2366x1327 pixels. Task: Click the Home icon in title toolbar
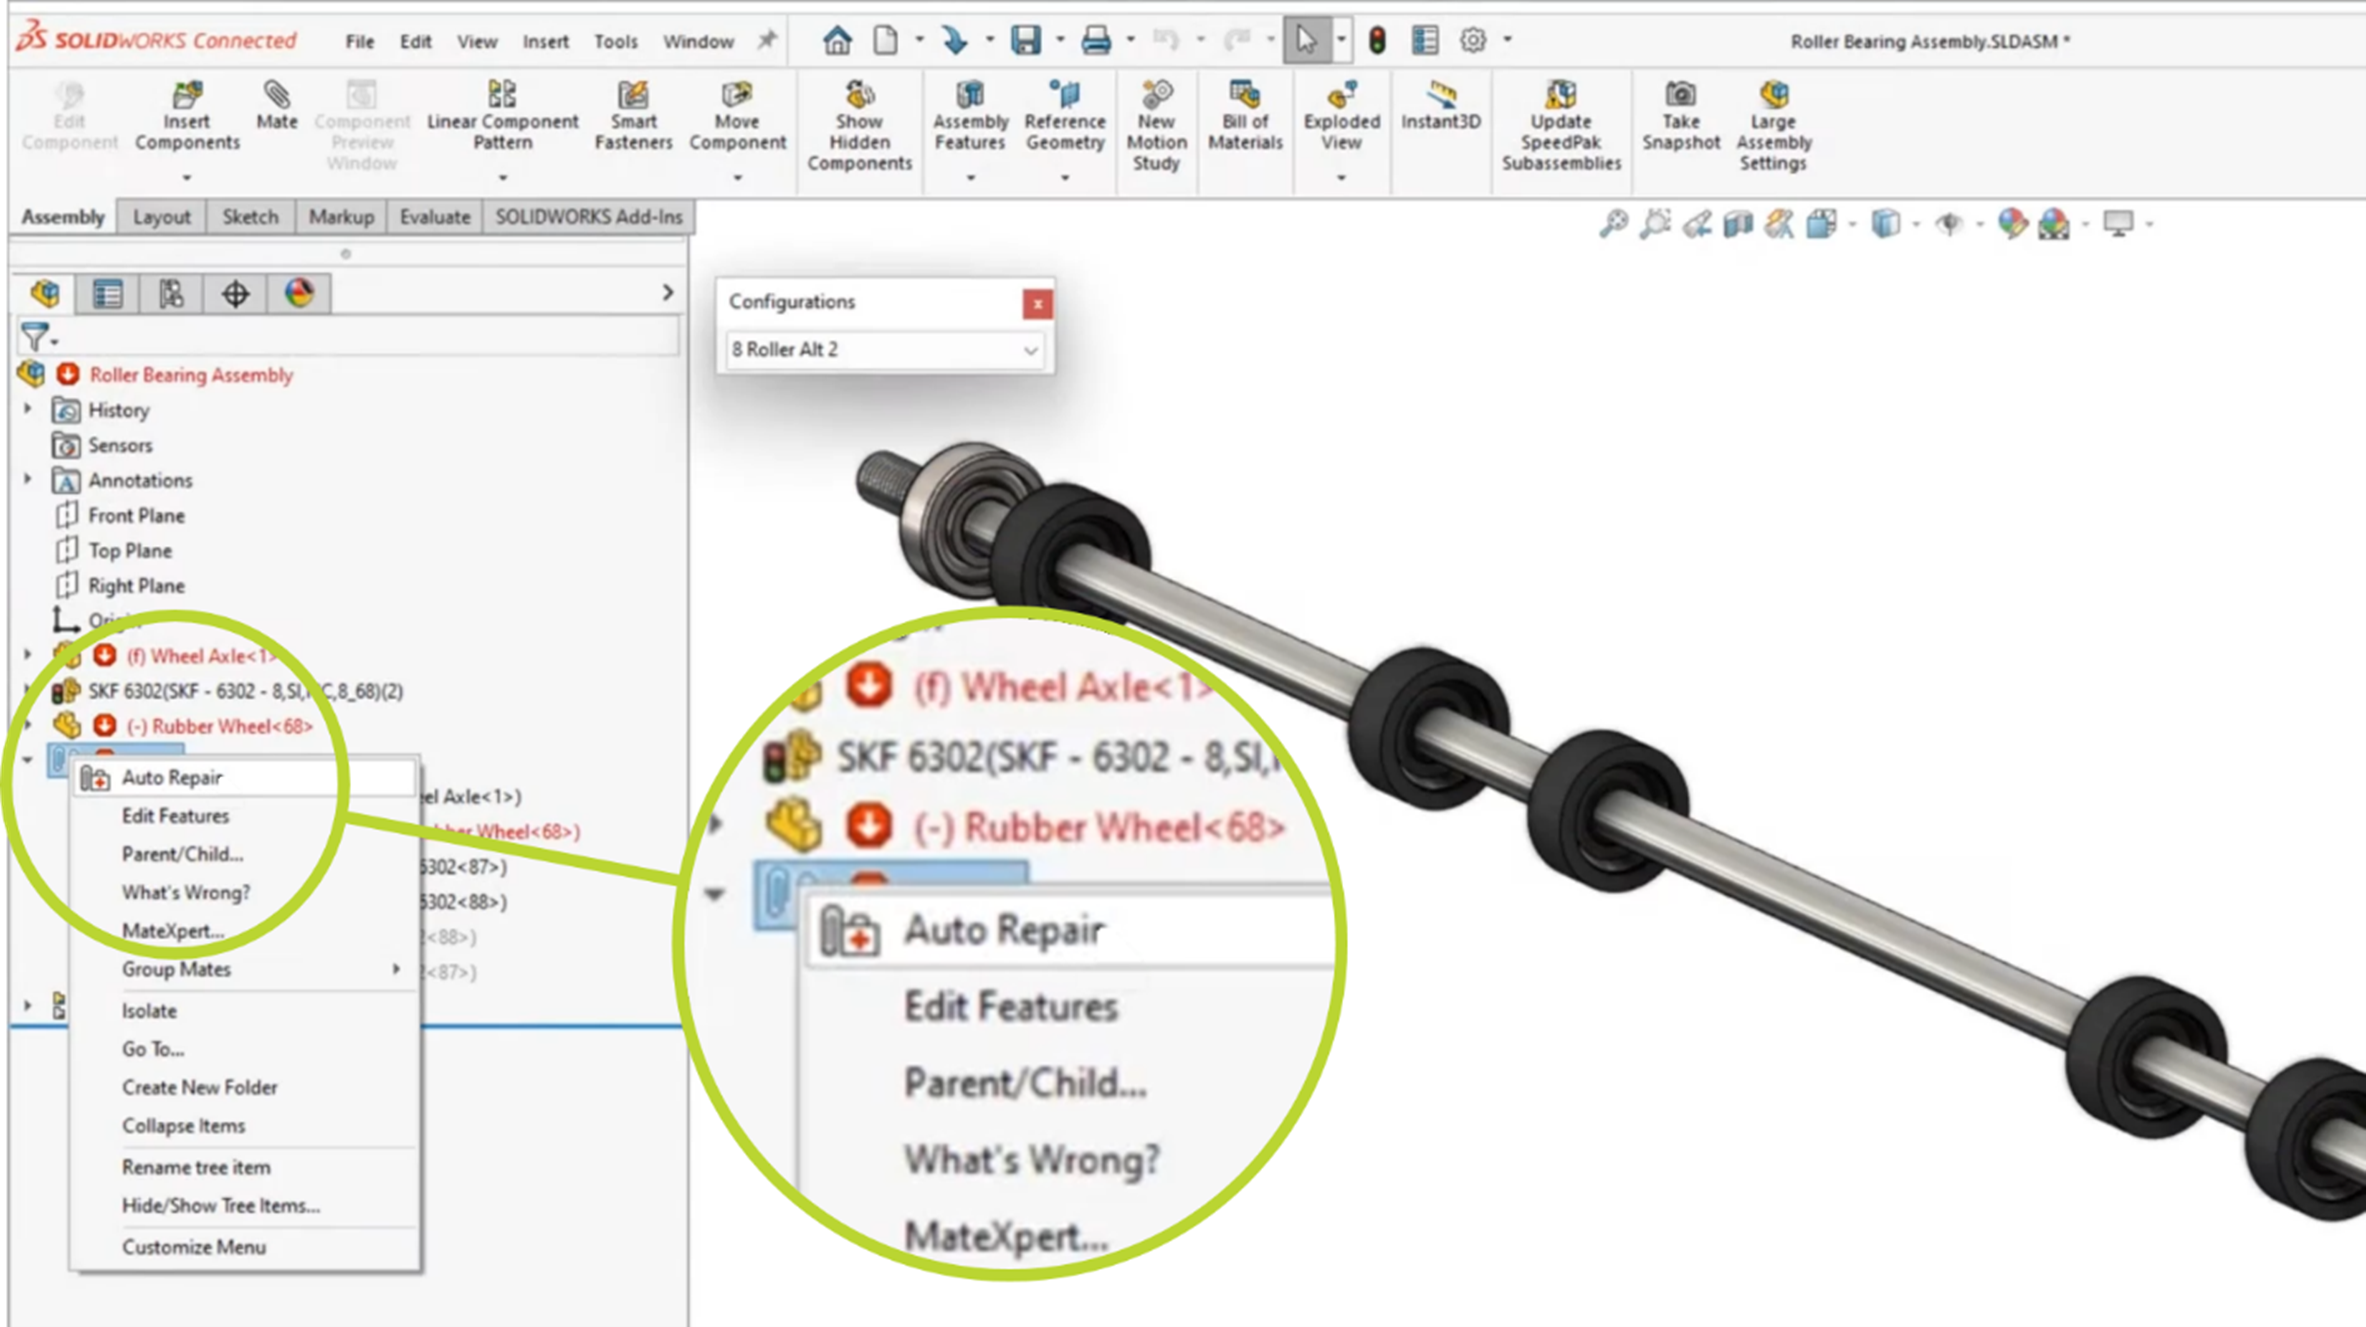pyautogui.click(x=837, y=40)
